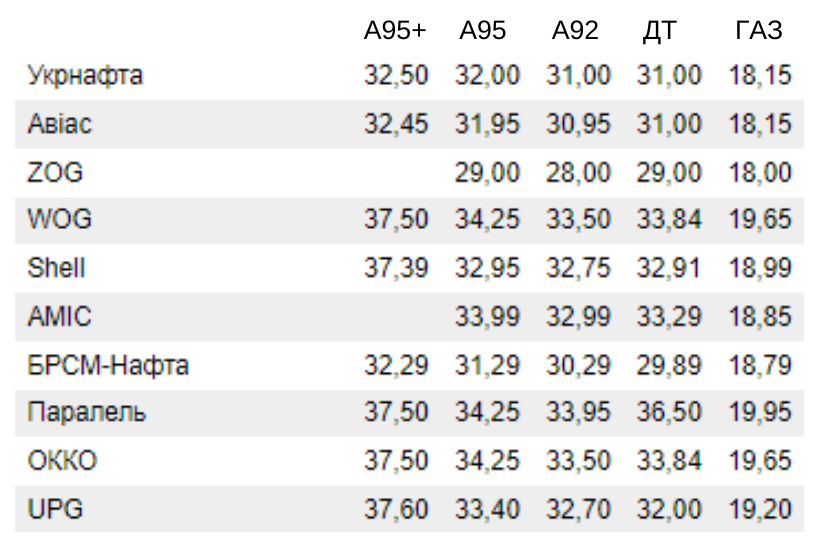The height and width of the screenshot is (558, 836).
Task: Select the ZOG row label
Action: (55, 172)
